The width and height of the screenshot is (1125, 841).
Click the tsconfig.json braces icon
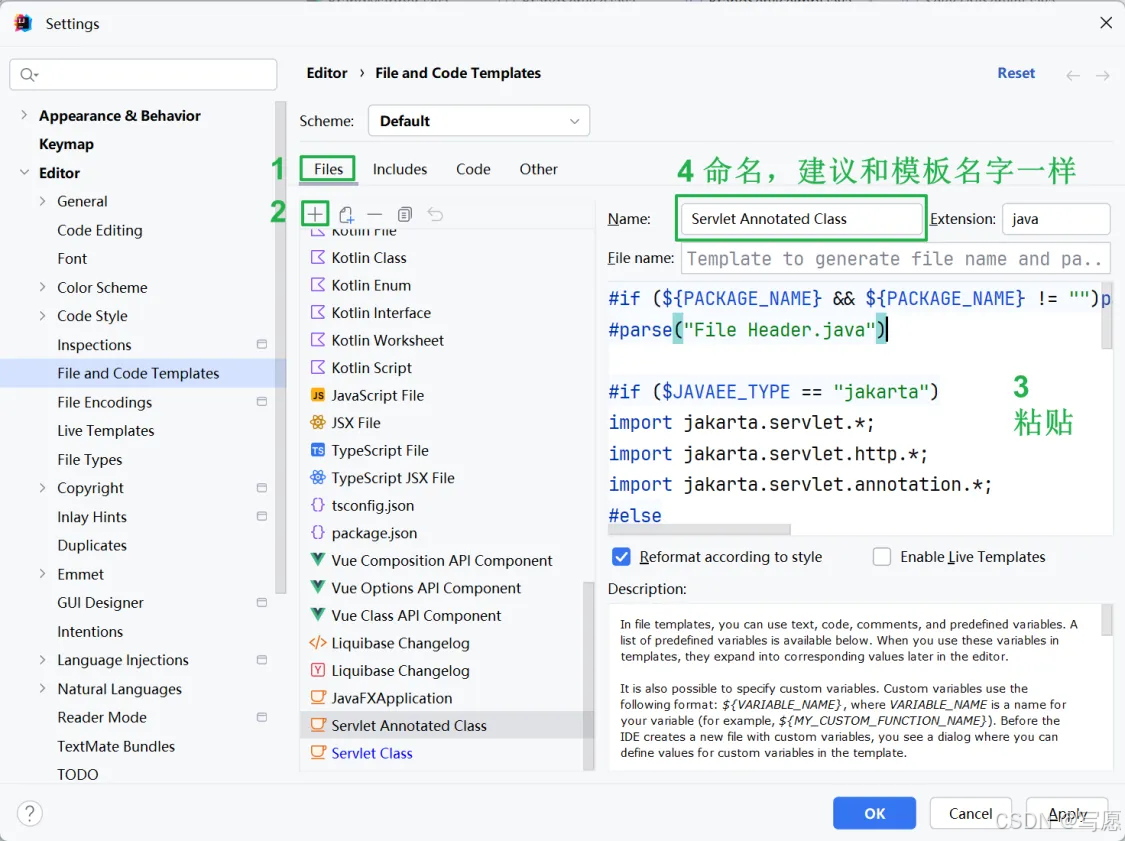tap(318, 505)
